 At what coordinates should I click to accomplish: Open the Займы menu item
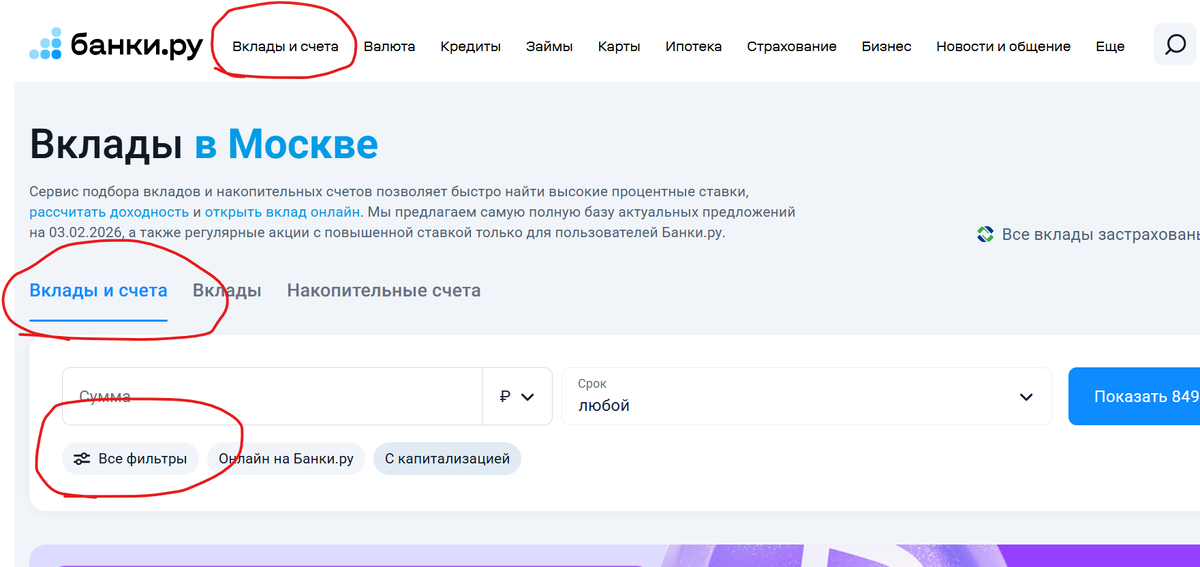pyautogui.click(x=549, y=46)
